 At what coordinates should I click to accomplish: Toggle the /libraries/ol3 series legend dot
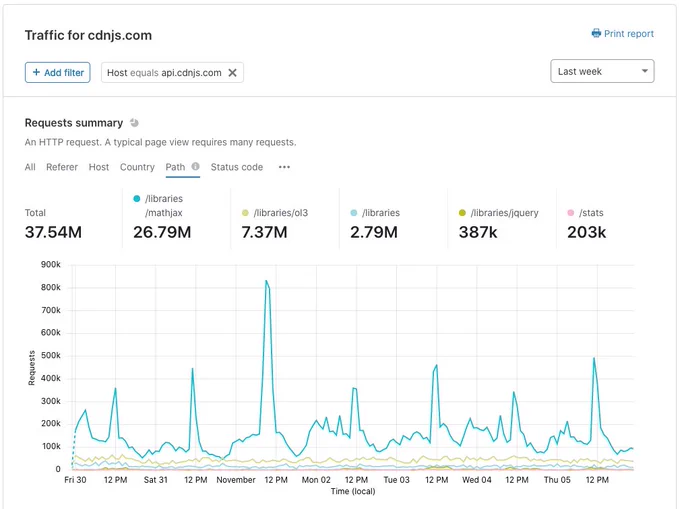tap(245, 213)
